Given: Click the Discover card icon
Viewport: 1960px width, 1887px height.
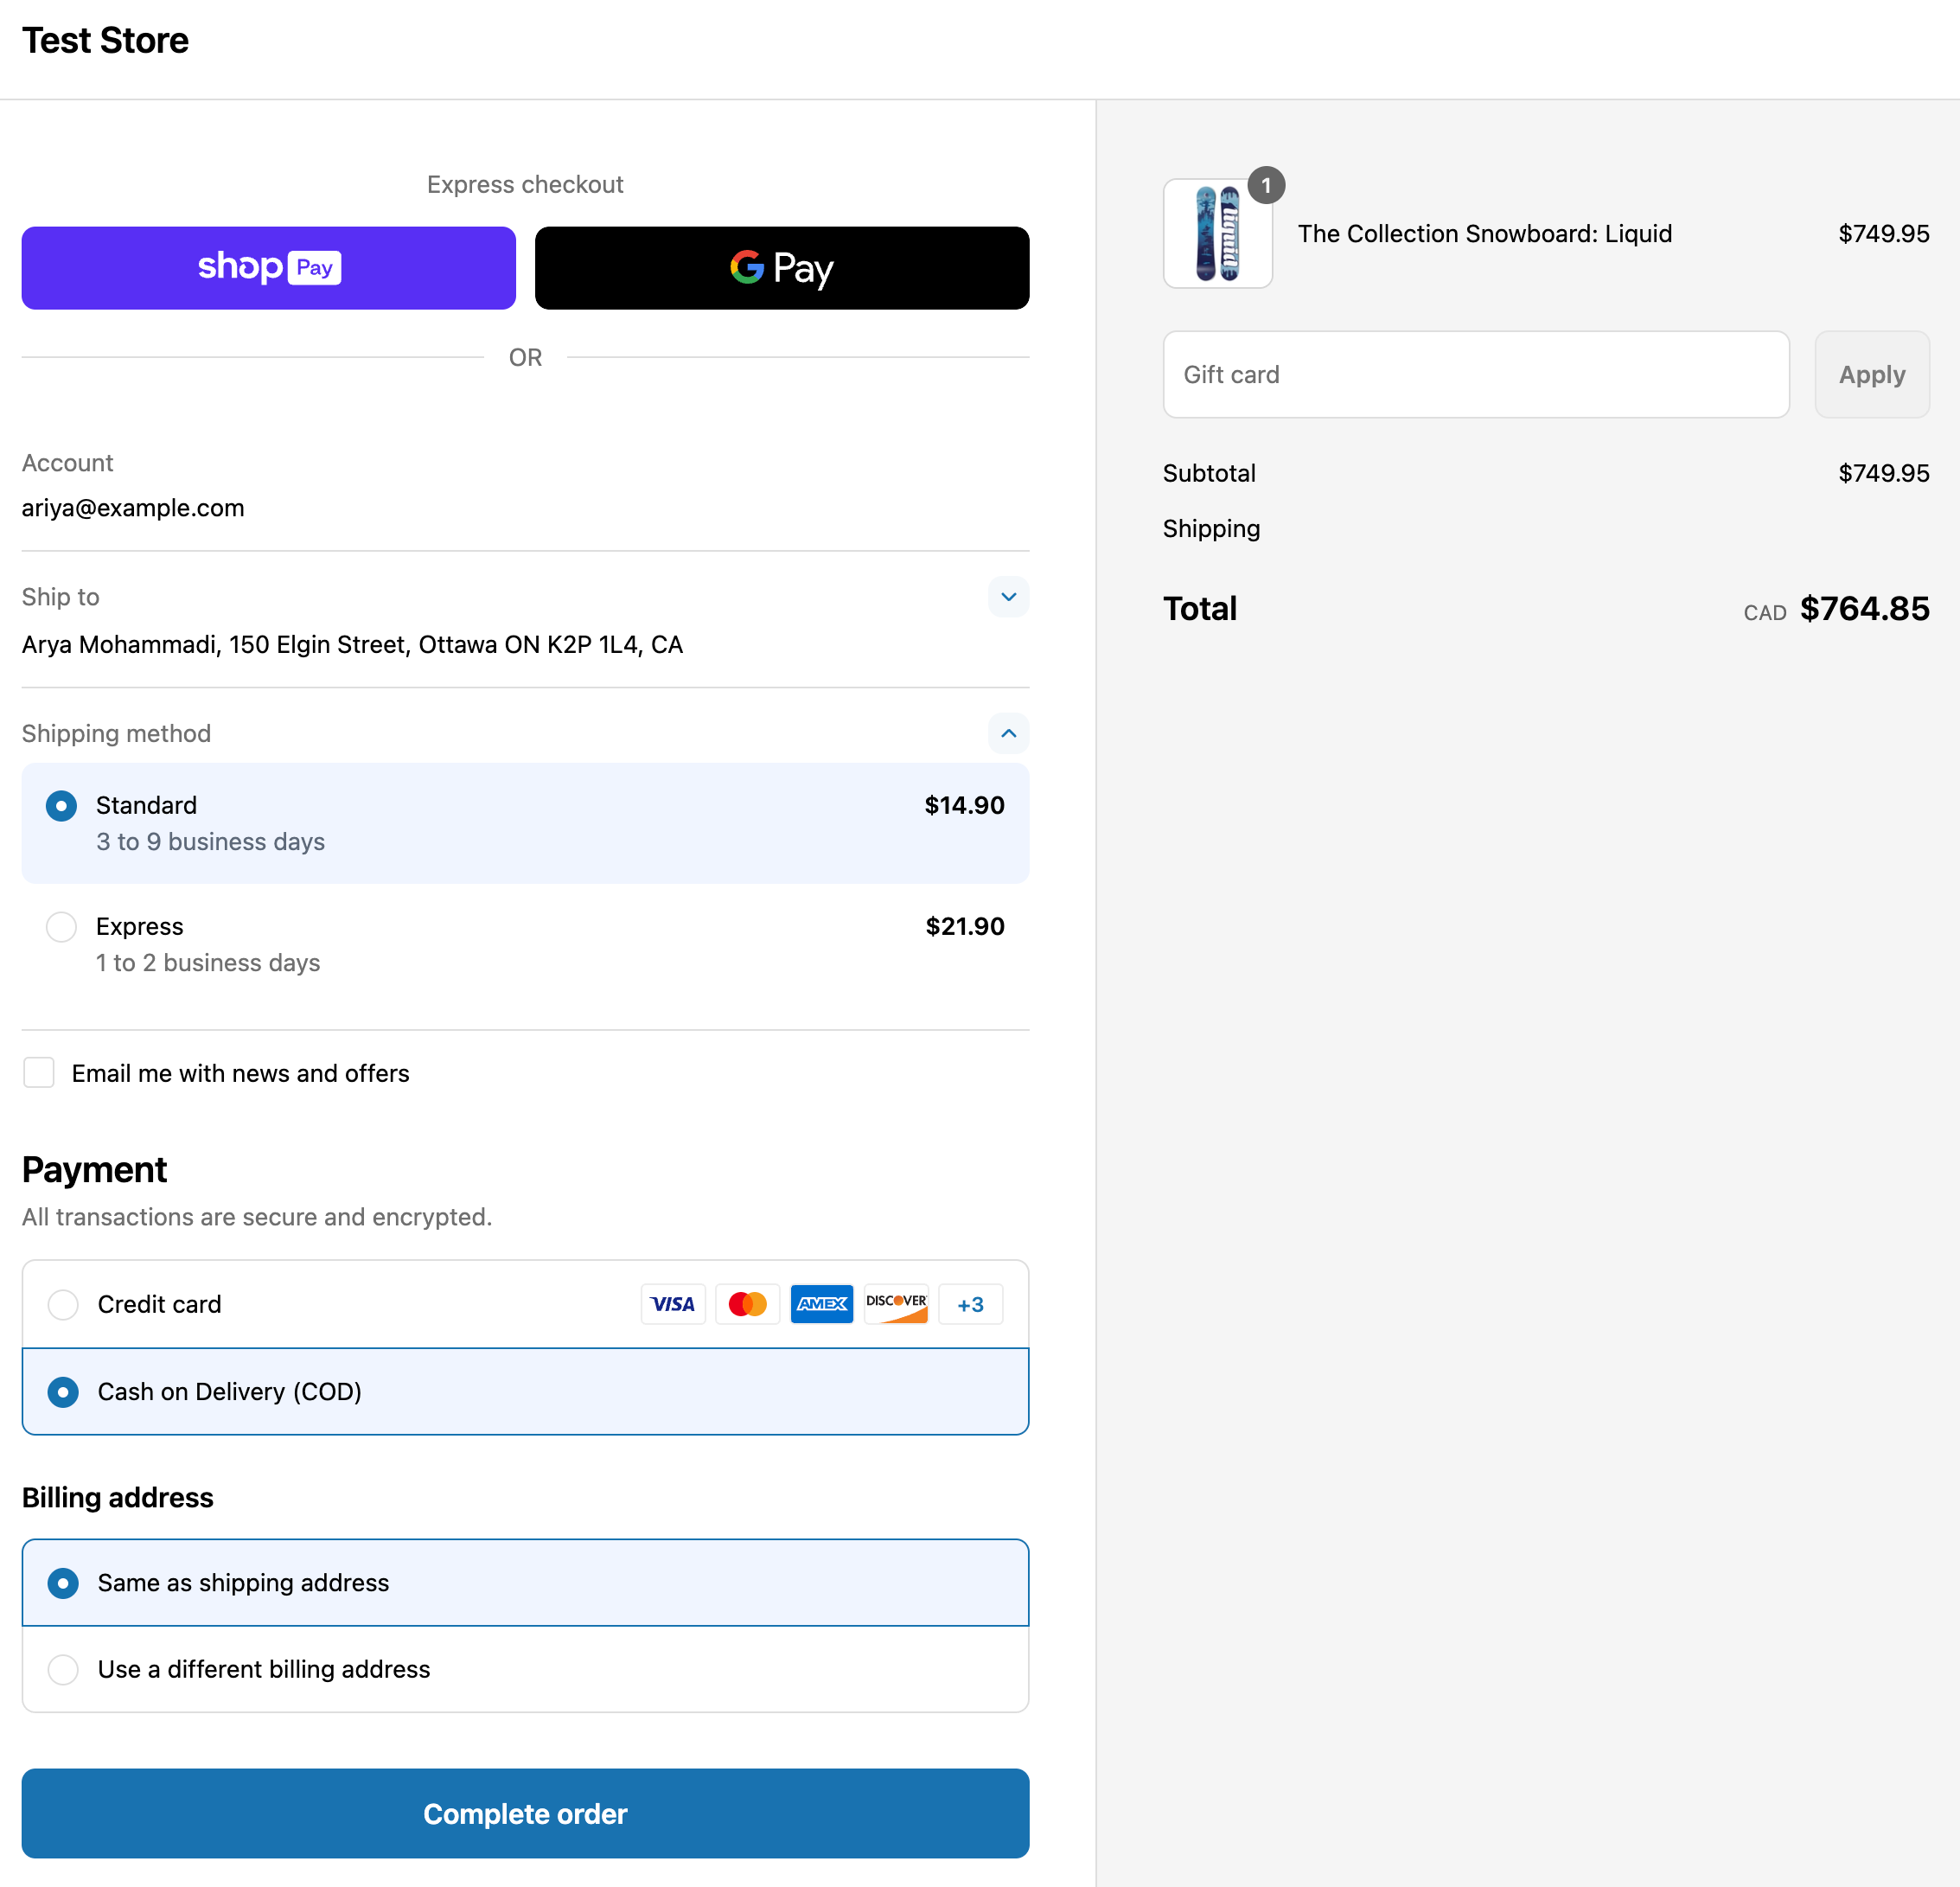Looking at the screenshot, I should point(897,1304).
